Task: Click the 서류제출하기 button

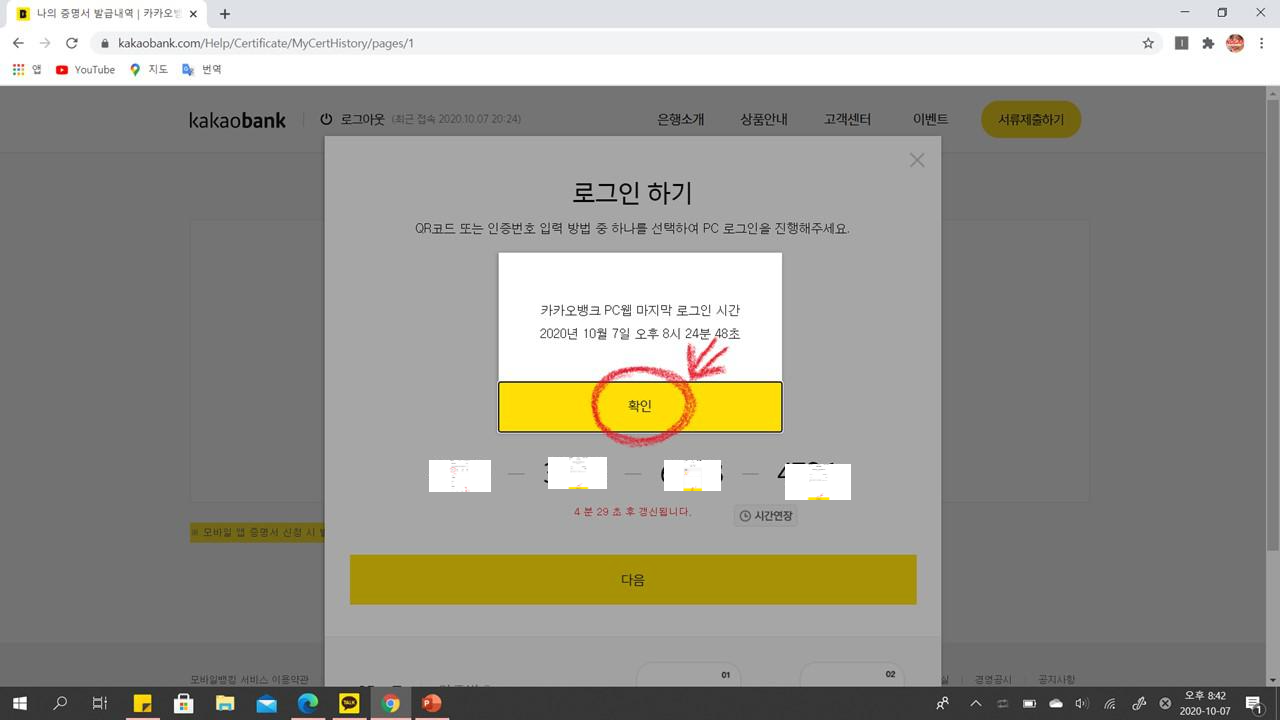Action: coord(1031,120)
